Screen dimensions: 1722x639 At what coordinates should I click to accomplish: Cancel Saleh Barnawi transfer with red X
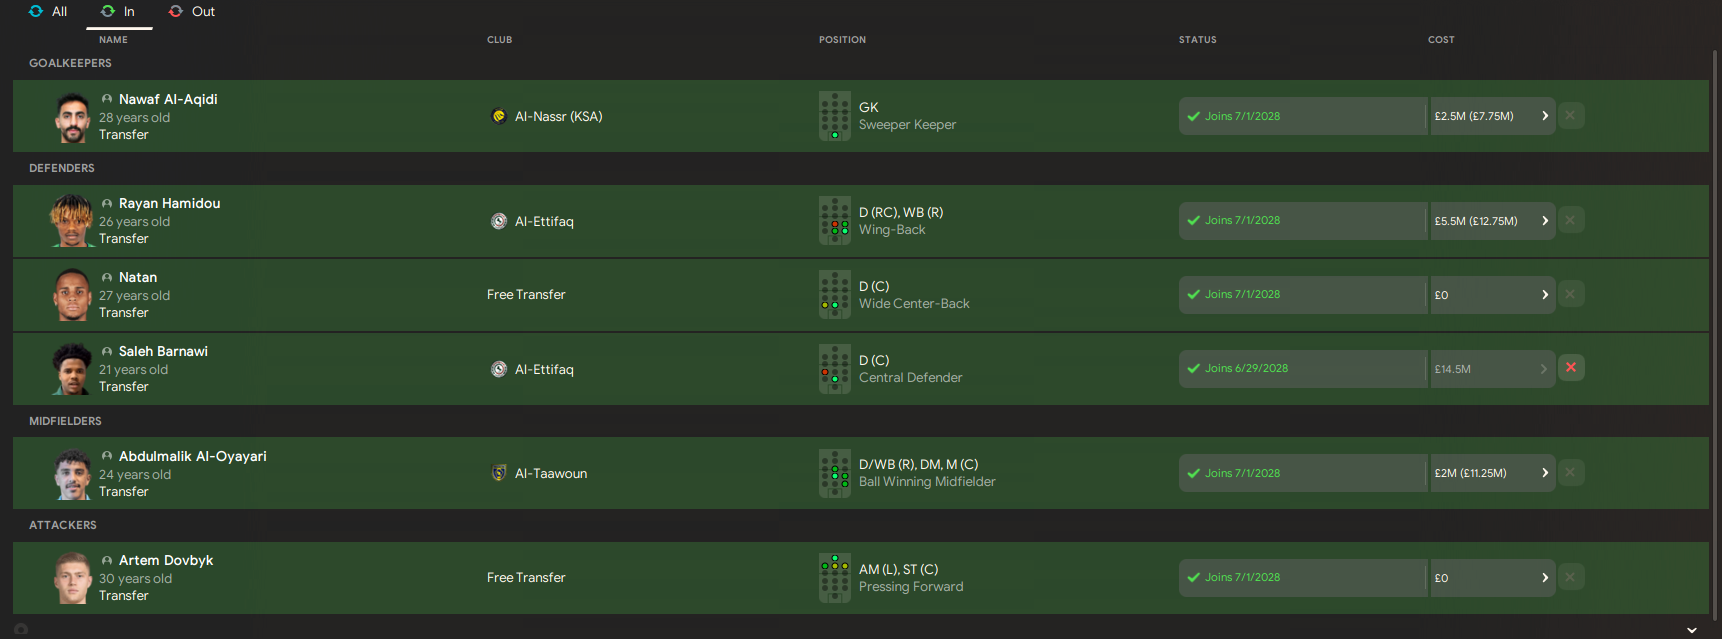pyautogui.click(x=1571, y=368)
